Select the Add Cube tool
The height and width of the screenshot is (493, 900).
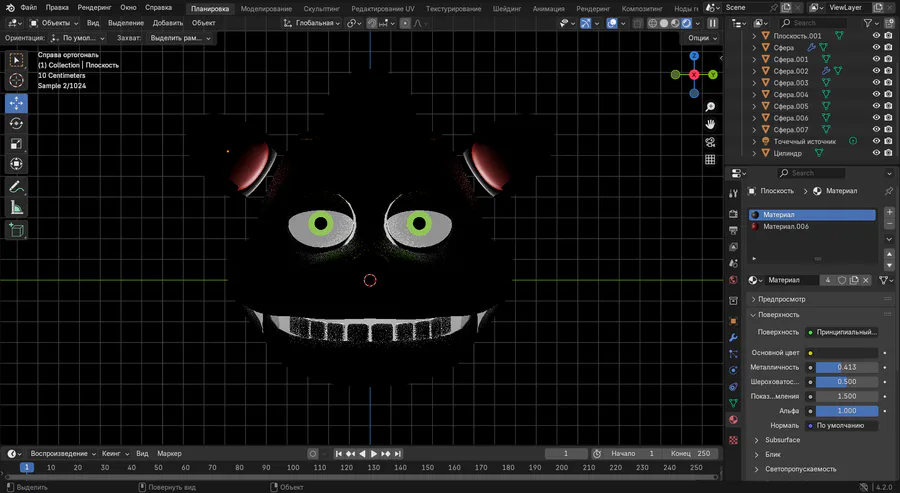(16, 230)
